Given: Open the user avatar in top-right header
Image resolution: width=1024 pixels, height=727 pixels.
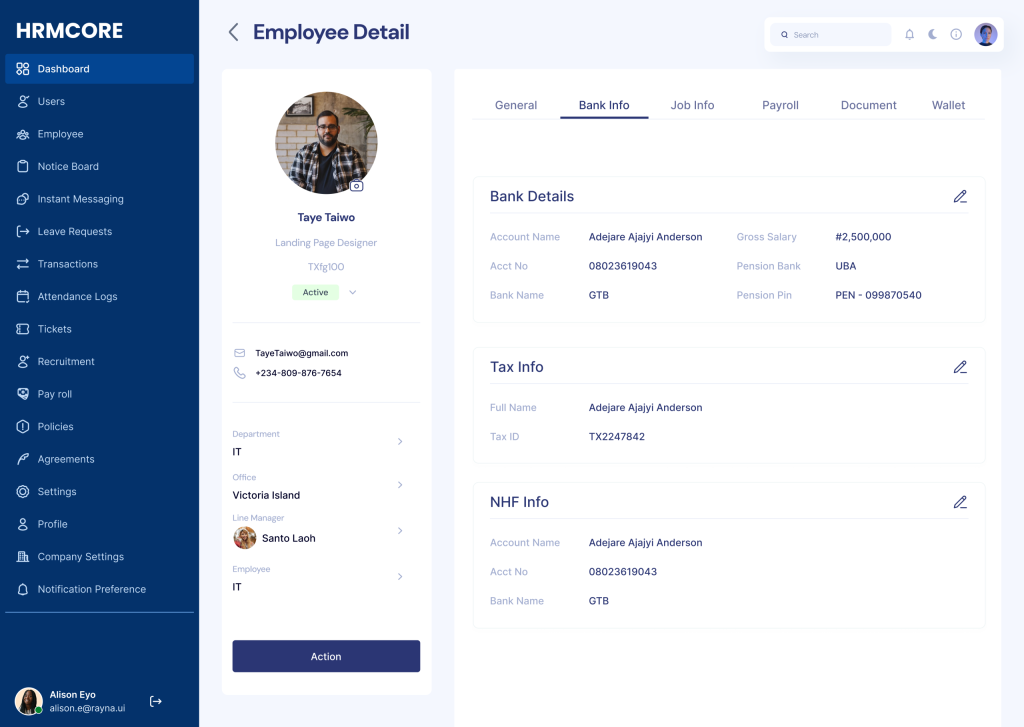Looking at the screenshot, I should (x=986, y=34).
